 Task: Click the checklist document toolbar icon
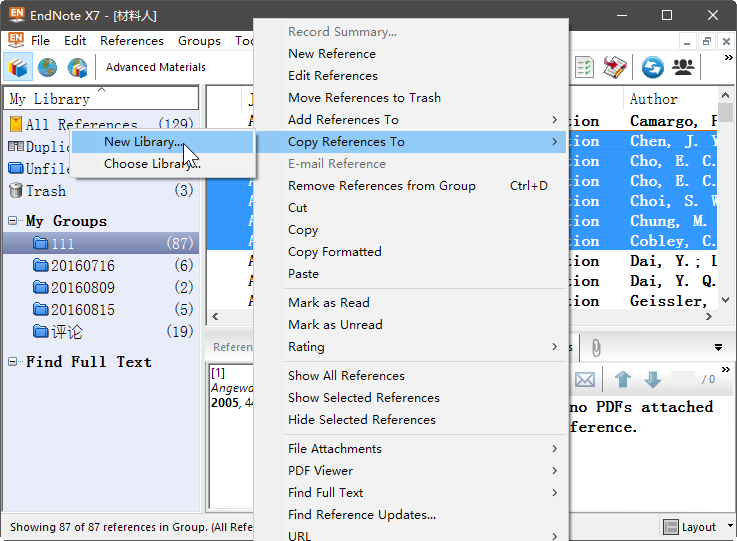(585, 67)
